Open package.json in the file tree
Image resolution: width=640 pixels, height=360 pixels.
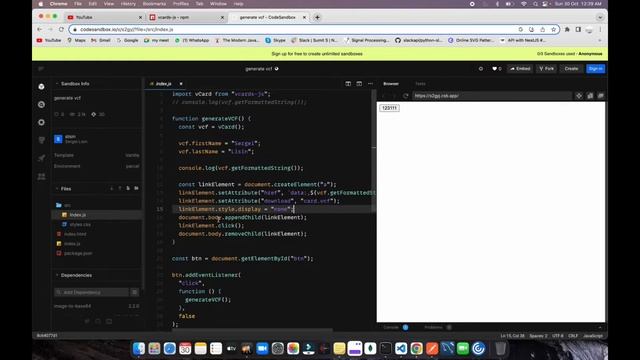click(78, 253)
